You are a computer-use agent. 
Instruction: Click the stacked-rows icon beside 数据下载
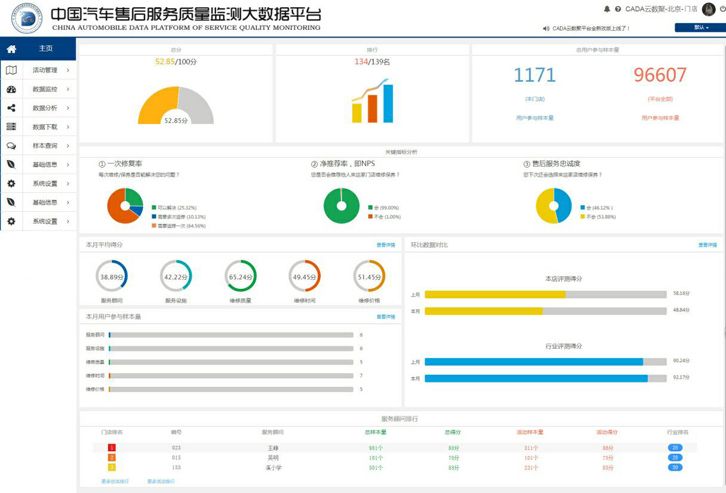coord(12,126)
